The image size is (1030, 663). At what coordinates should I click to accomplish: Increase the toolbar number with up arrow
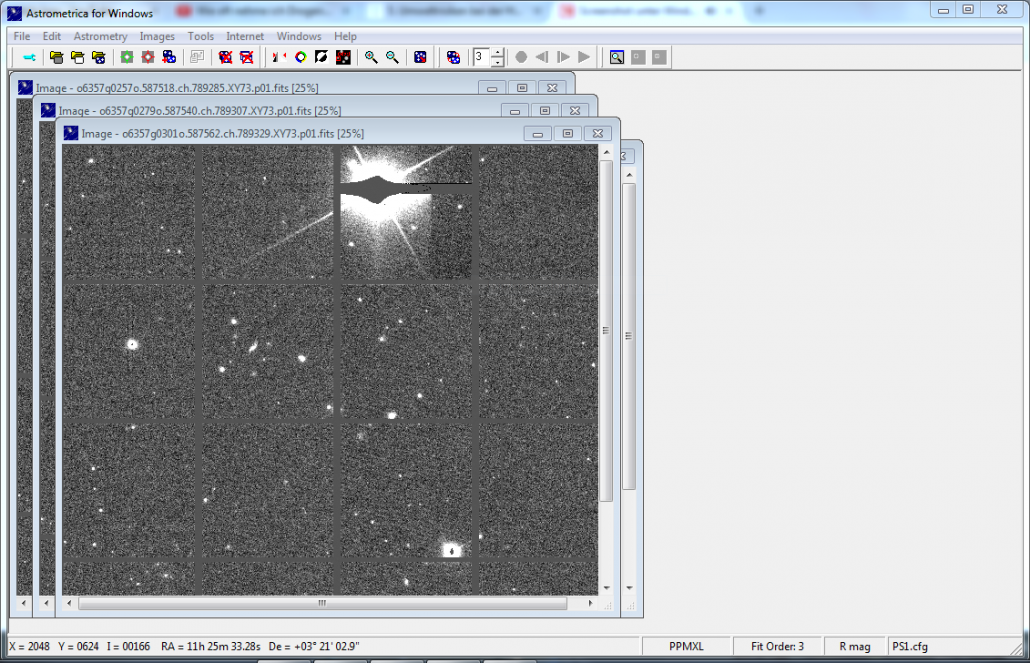[x=498, y=52]
